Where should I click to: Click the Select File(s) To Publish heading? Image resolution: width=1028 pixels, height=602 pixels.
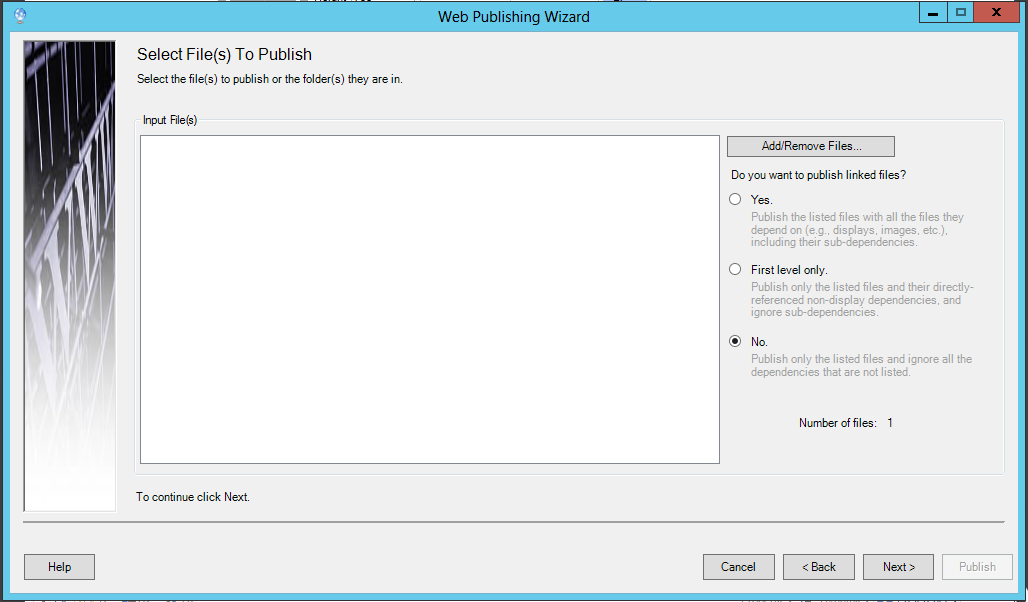tap(224, 55)
